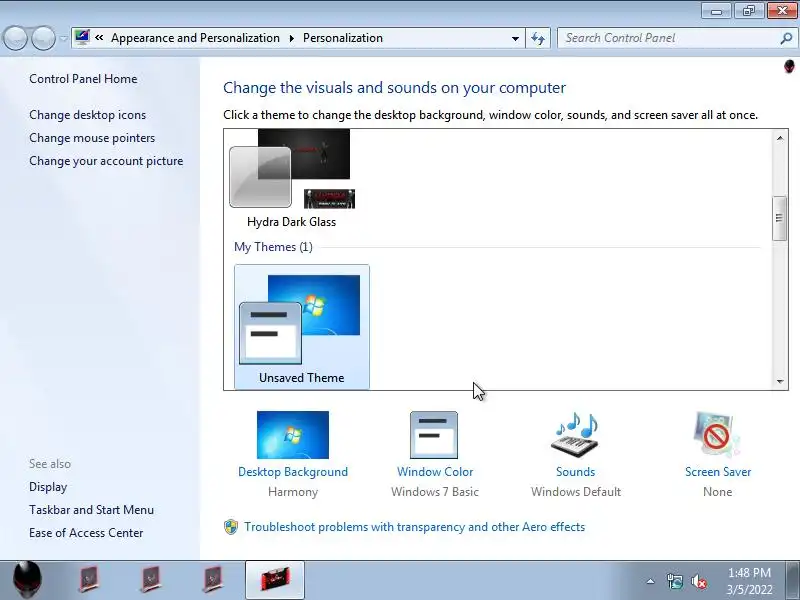Viewport: 800px width, 600px height.
Task: Click the None screen saver label
Action: tap(717, 492)
